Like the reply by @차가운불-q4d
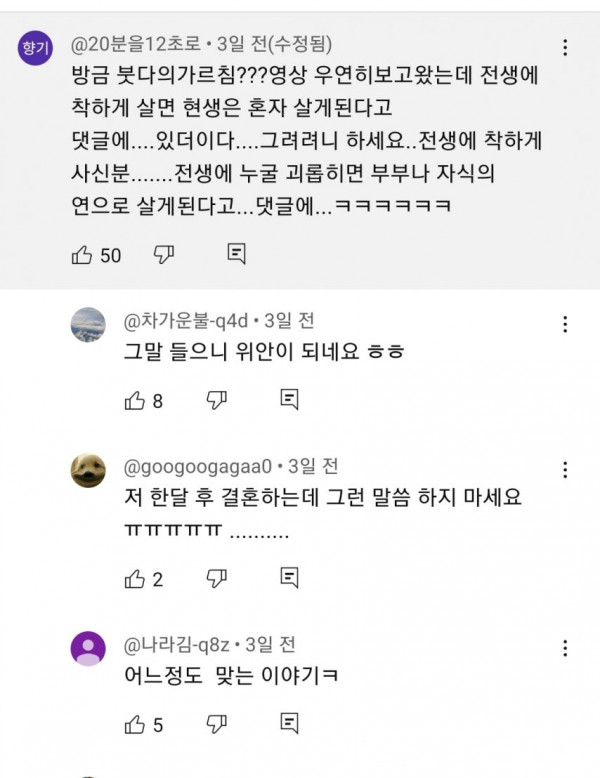 (x=134, y=401)
